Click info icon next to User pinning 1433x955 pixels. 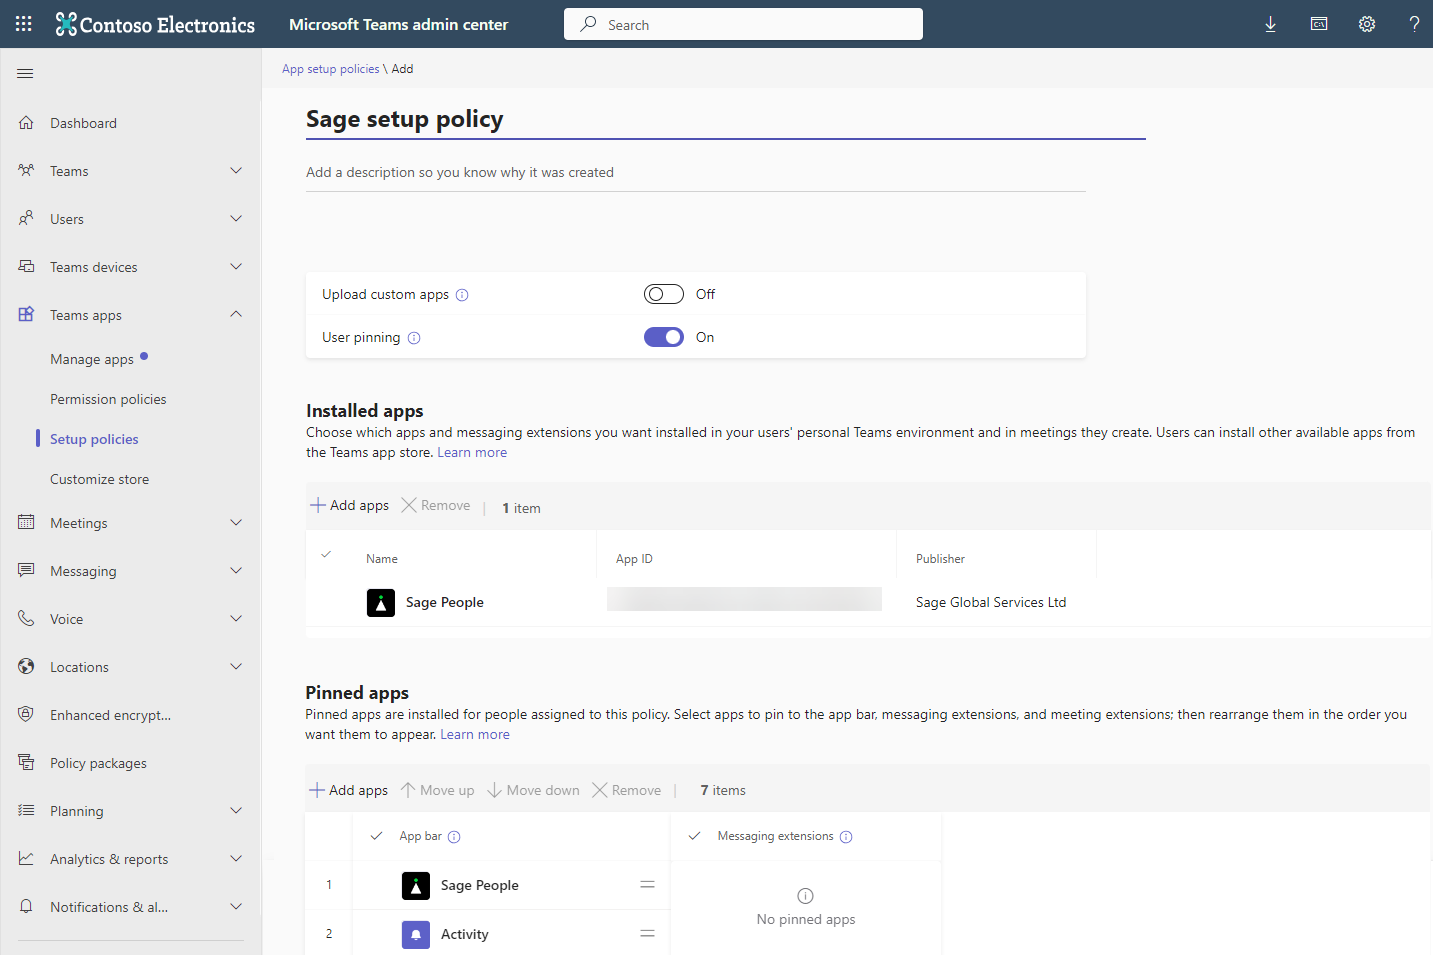pos(414,338)
